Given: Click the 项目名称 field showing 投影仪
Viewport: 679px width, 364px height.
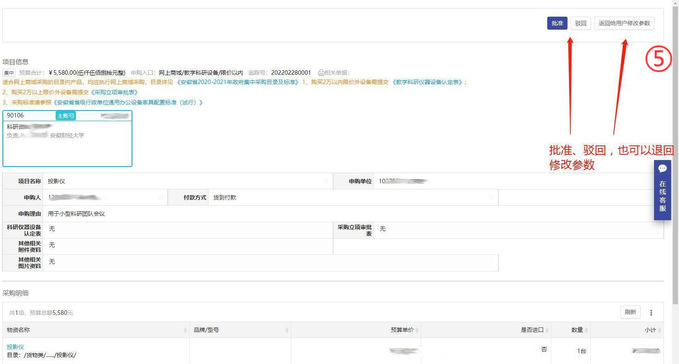Looking at the screenshot, I should point(188,181).
